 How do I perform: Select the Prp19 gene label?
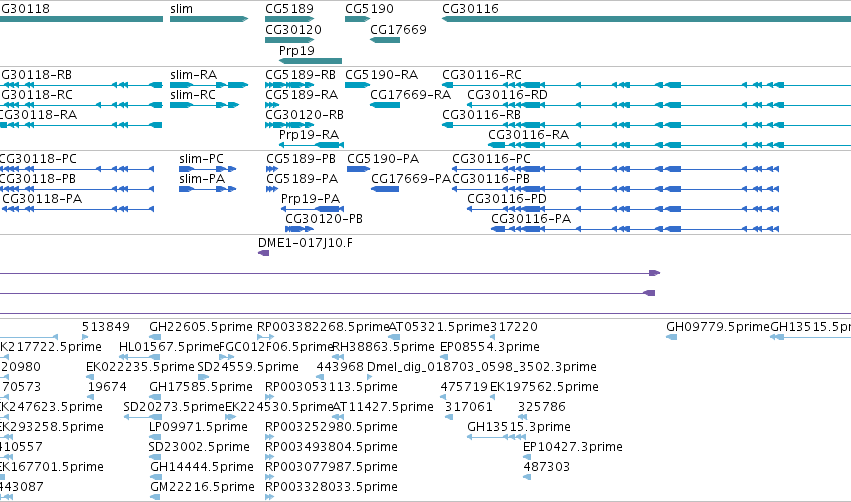[297, 51]
